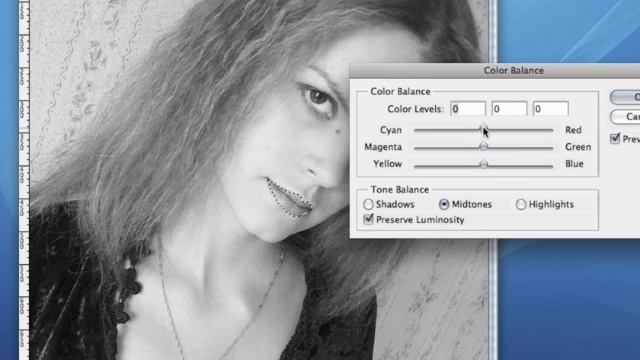The height and width of the screenshot is (360, 640).
Task: Click the Color Levels label
Action: coord(416,109)
